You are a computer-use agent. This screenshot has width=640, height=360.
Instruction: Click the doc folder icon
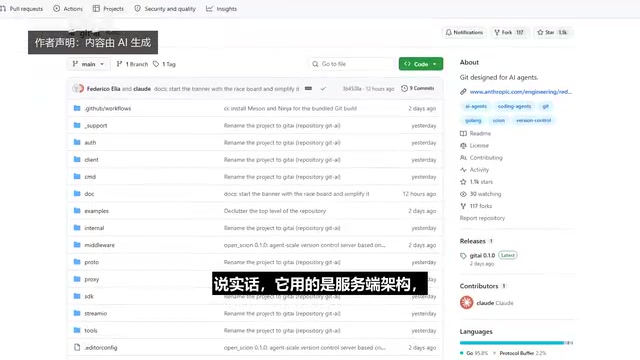(x=77, y=194)
